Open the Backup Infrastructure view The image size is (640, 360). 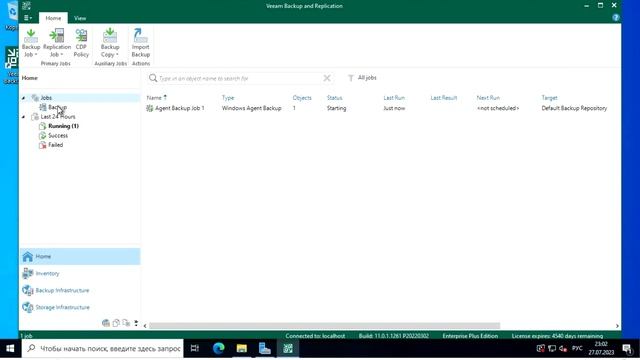click(x=80, y=290)
